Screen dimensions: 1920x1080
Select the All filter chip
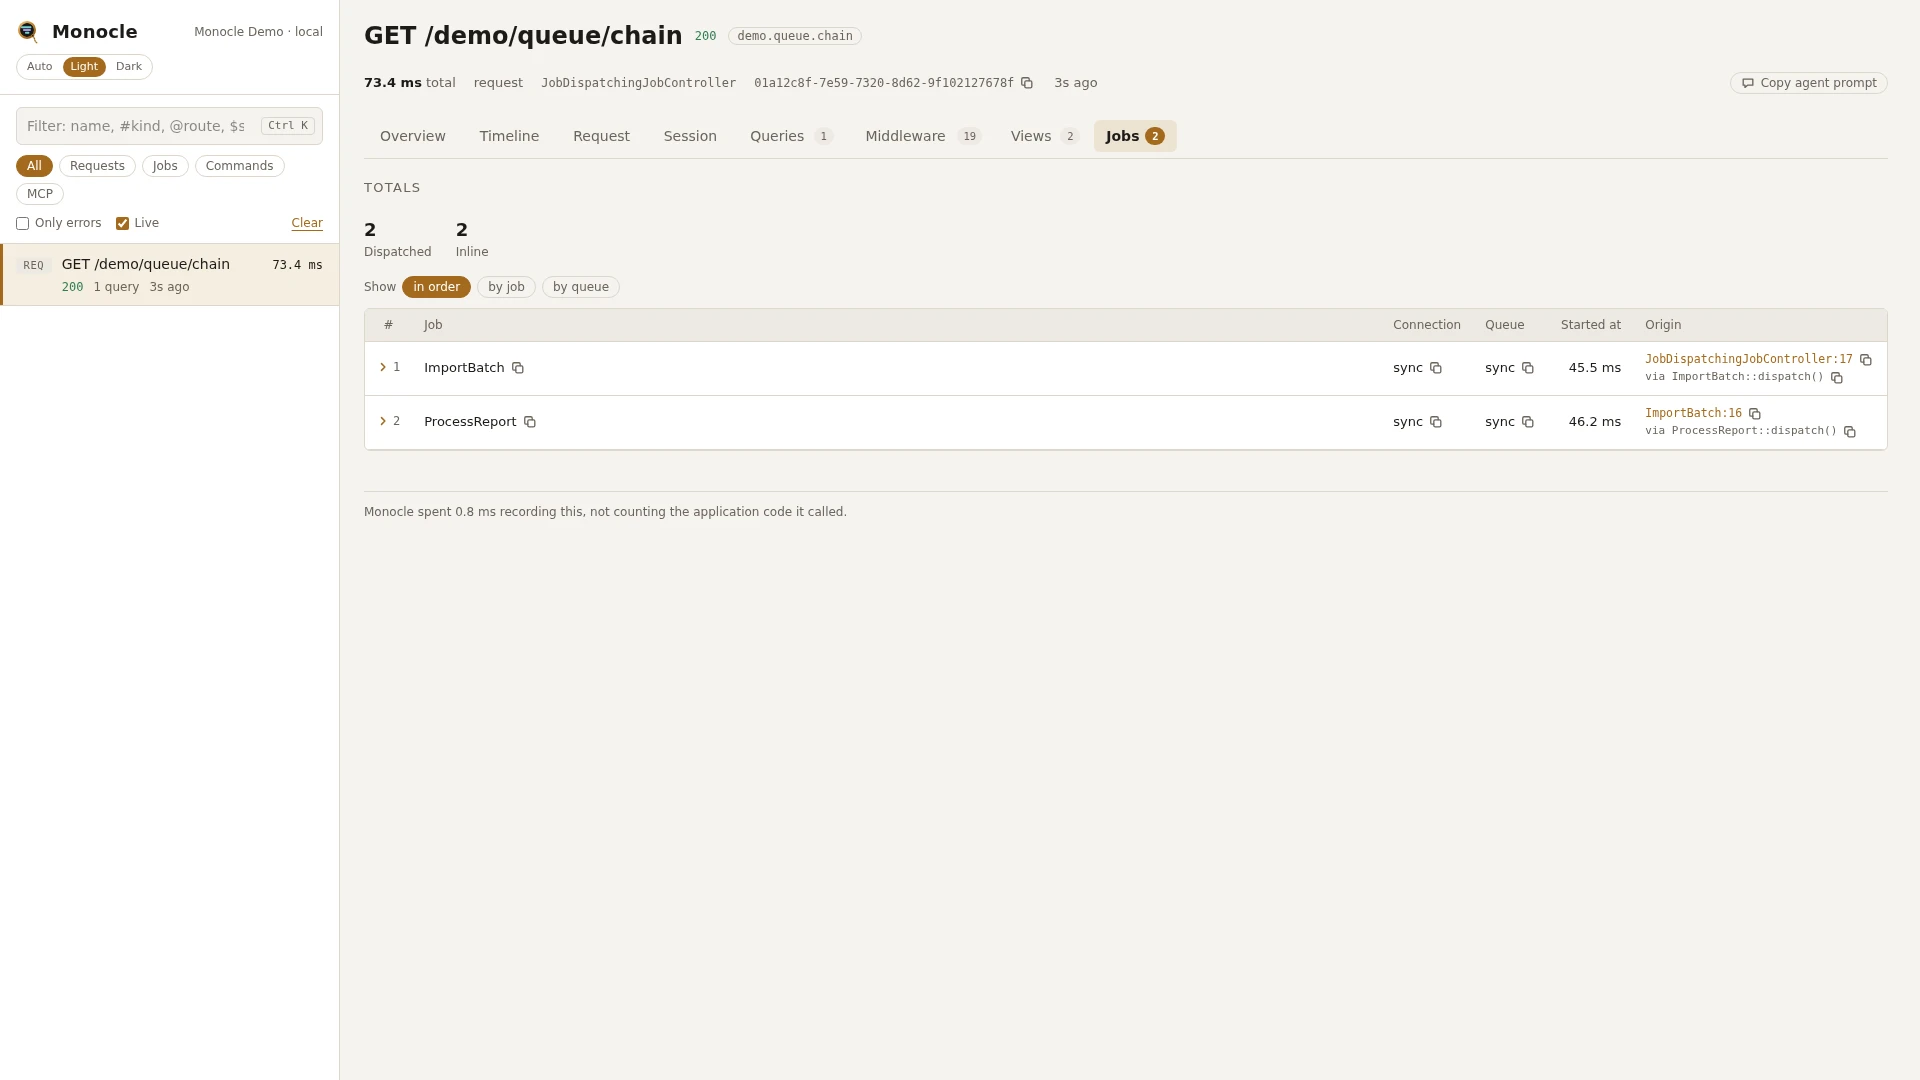point(34,166)
